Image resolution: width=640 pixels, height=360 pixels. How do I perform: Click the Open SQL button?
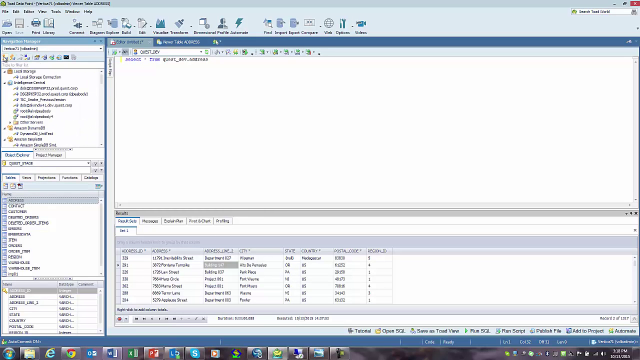pos(390,331)
